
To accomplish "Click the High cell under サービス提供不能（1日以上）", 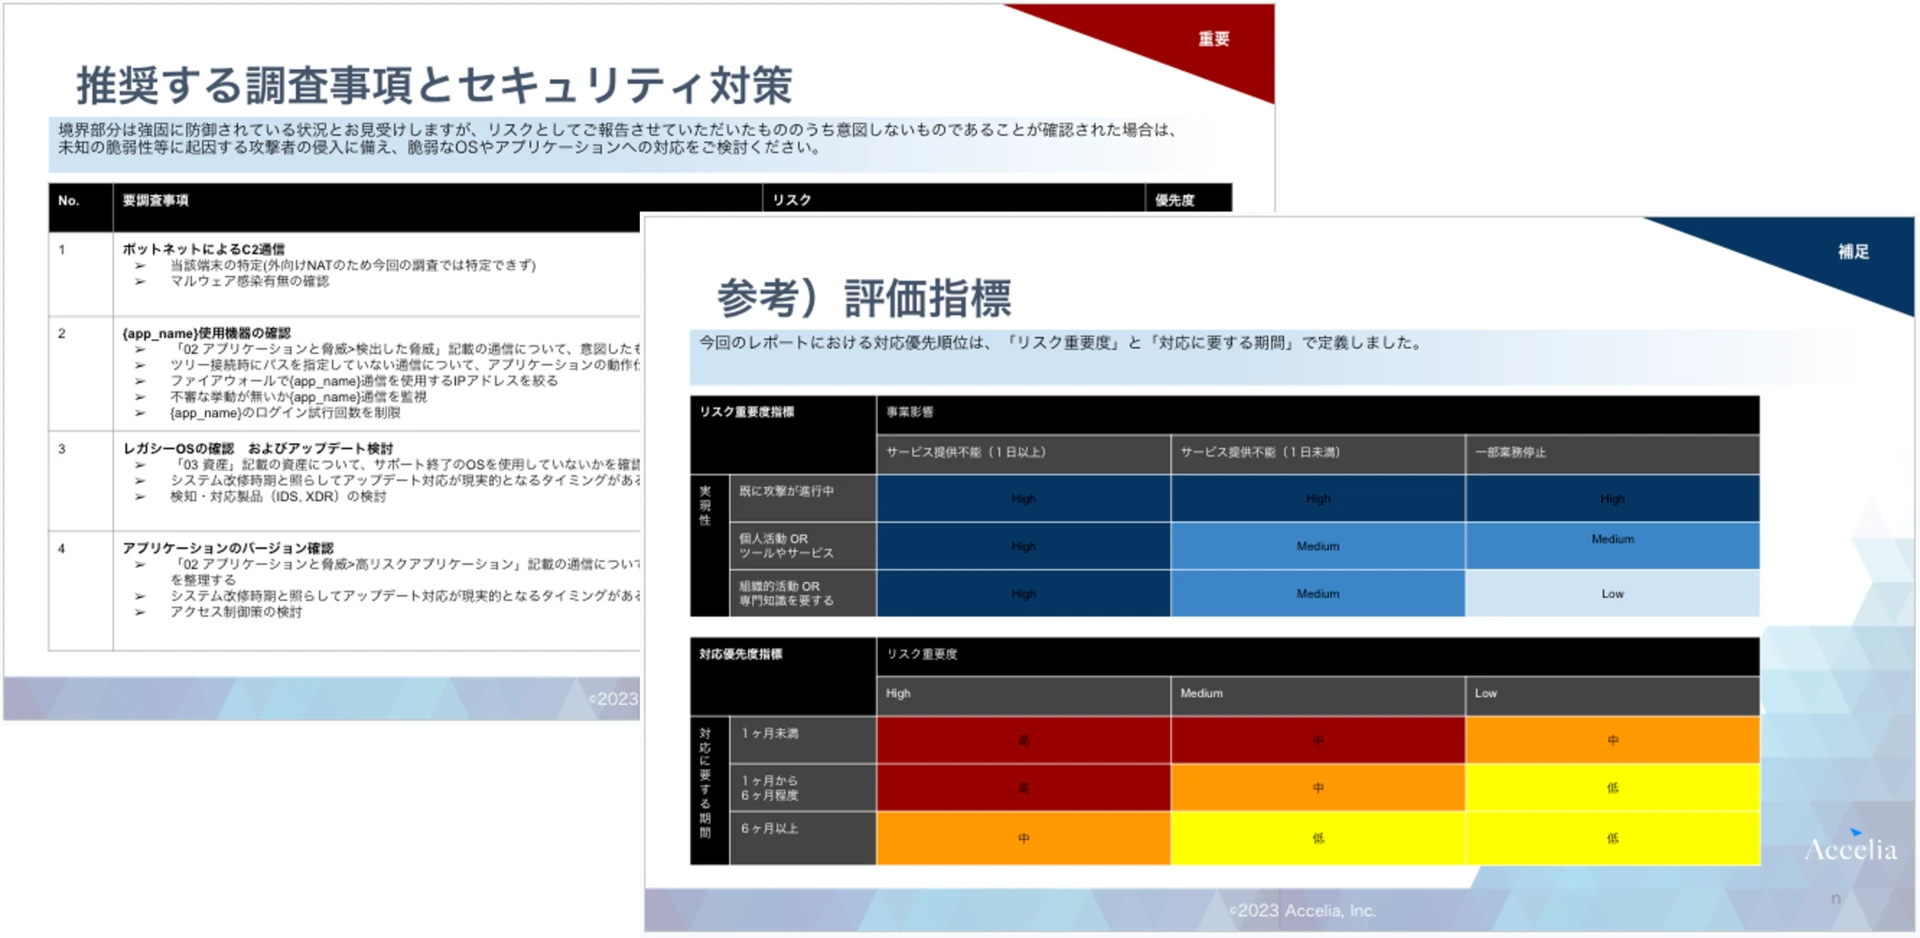I will pyautogui.click(x=1022, y=498).
